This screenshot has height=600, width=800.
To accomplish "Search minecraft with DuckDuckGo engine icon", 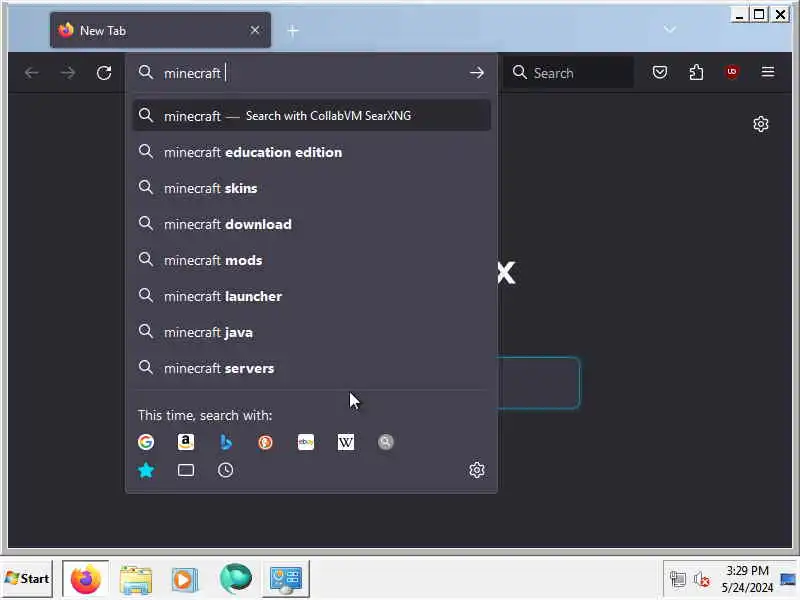I will pos(265,442).
